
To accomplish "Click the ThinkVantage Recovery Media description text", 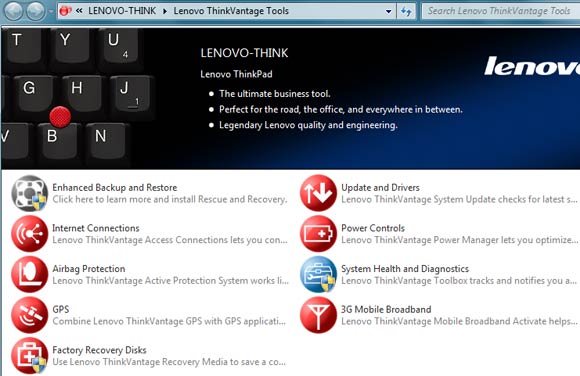I will click(169, 362).
